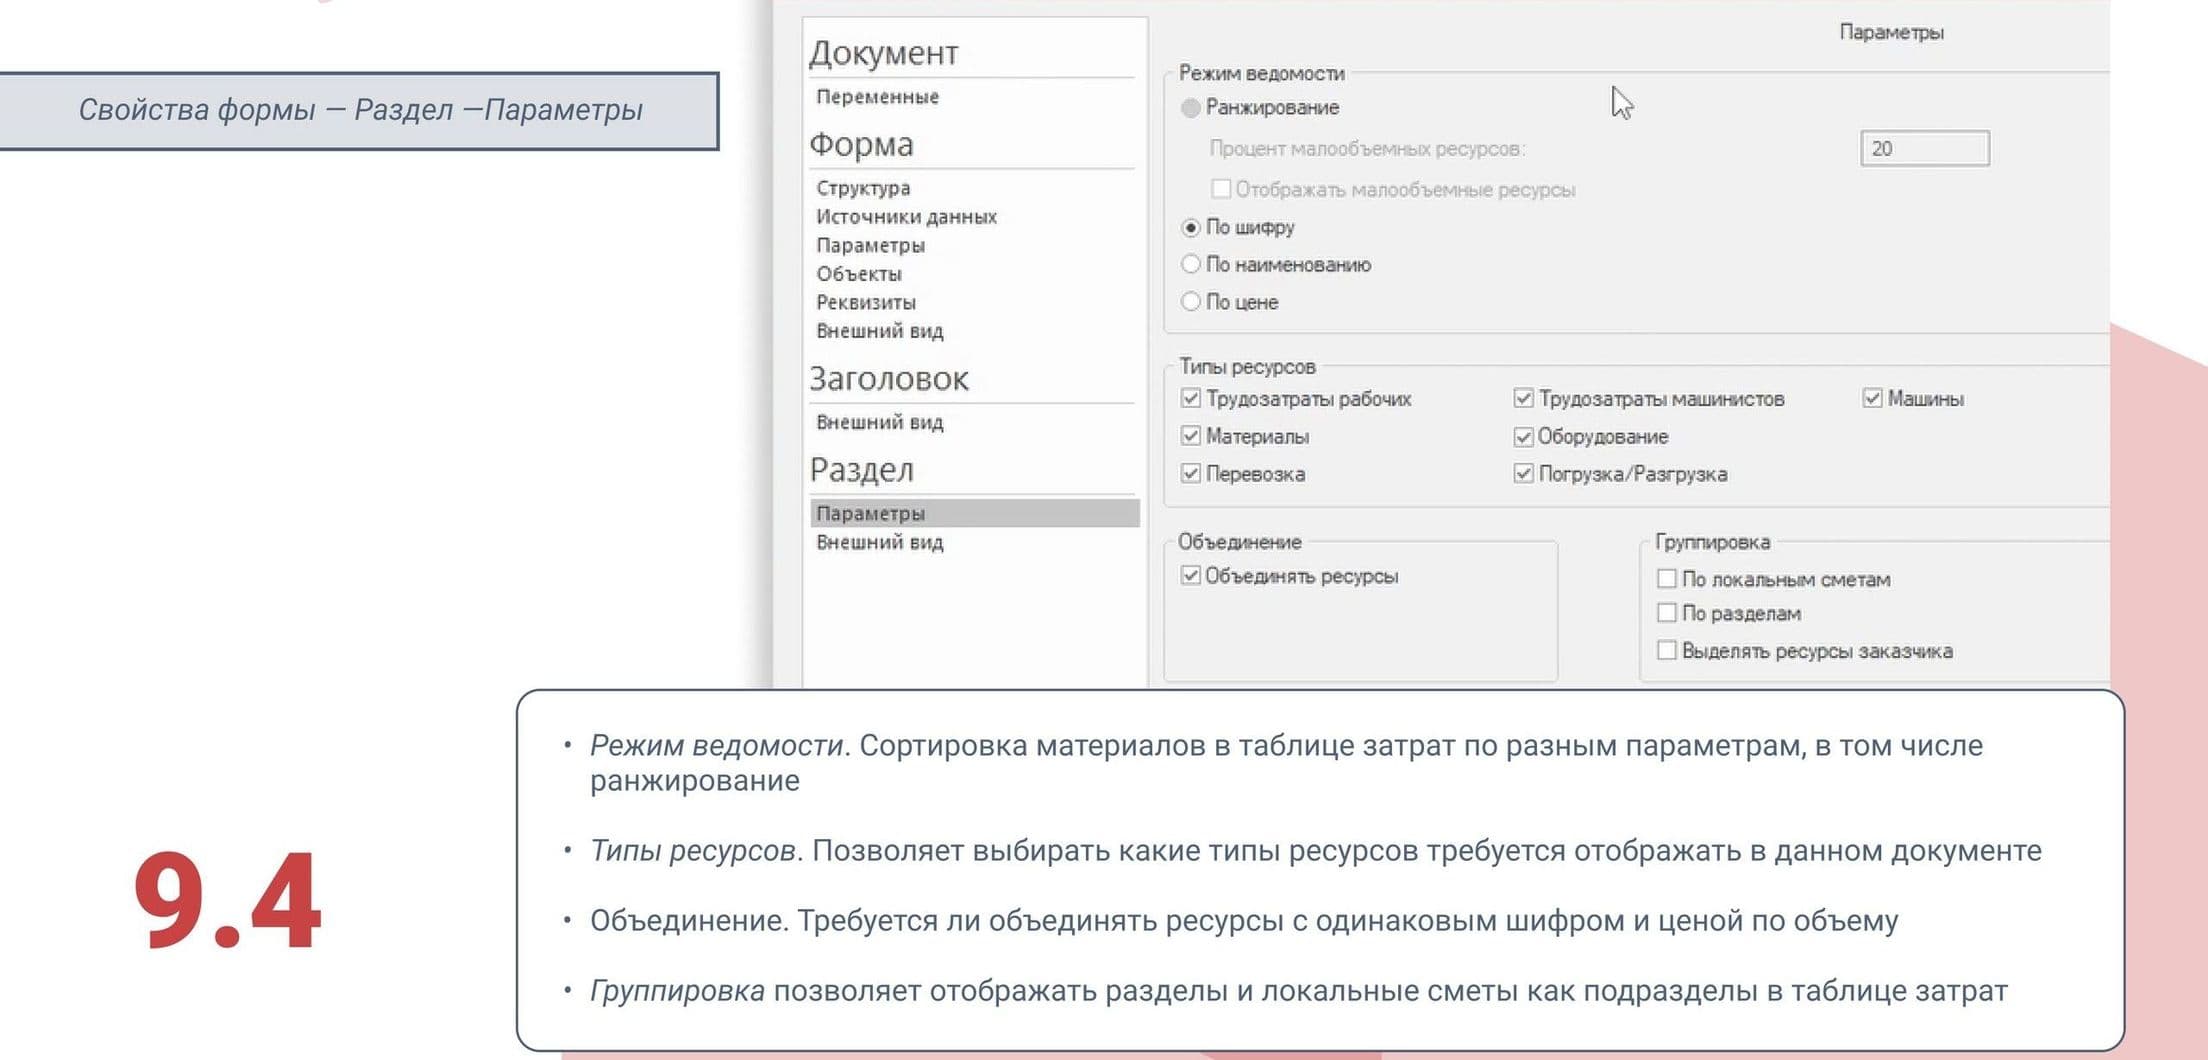Select highlighted 'Параметры' under Раздел
Viewport: 2208px width, 1060px height.
point(870,514)
